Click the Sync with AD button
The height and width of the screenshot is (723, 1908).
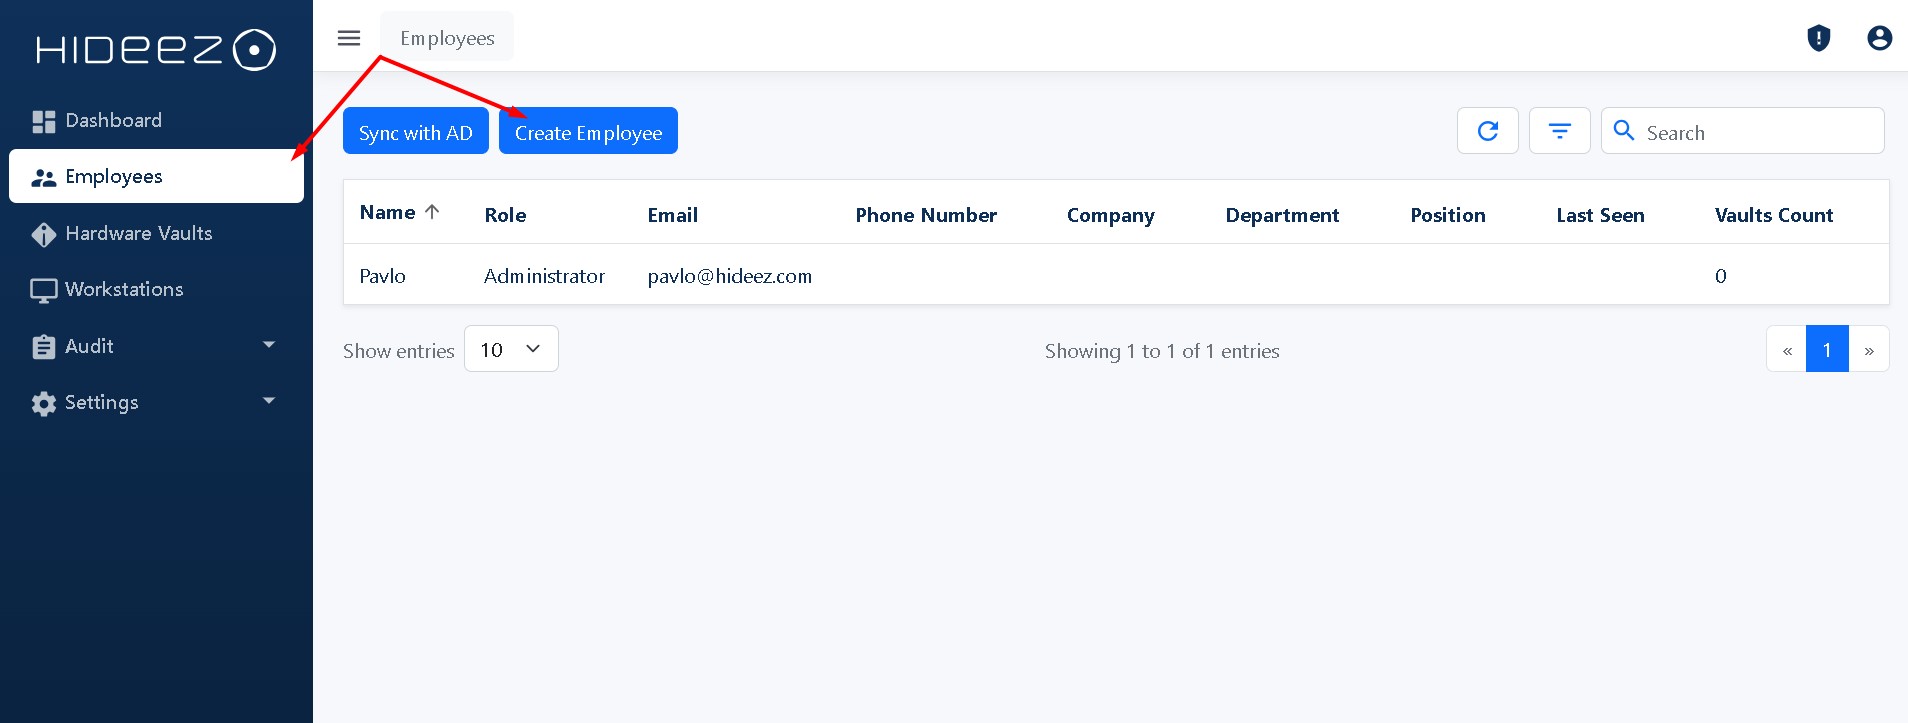416,131
